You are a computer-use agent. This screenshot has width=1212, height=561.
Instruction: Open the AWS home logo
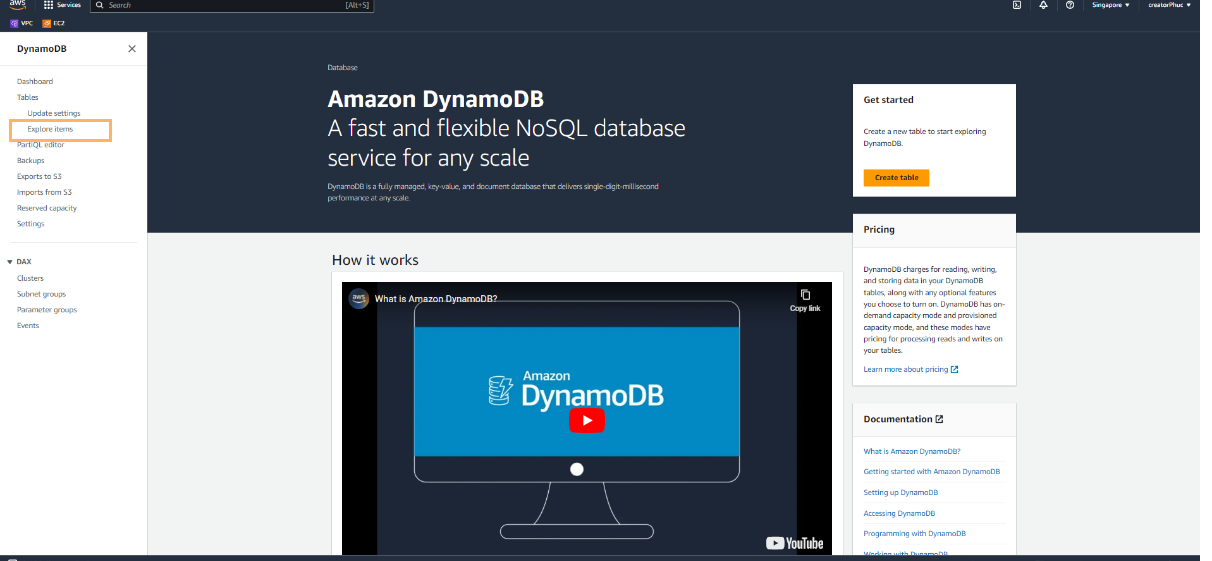pyautogui.click(x=18, y=5)
